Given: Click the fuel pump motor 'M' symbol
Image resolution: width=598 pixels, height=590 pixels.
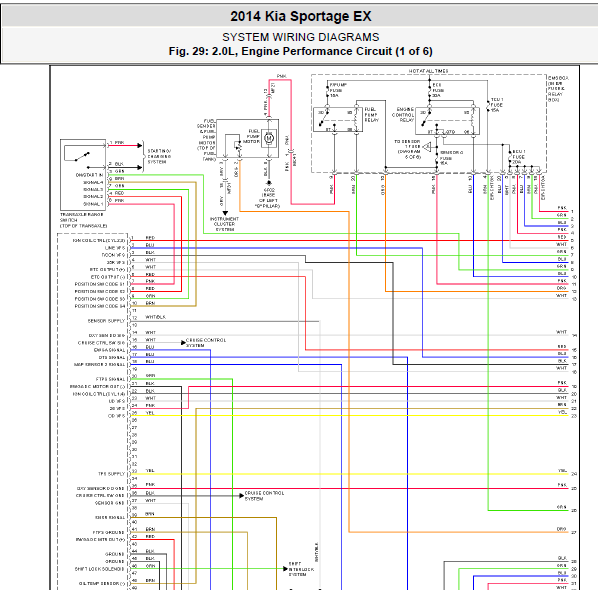Looking at the screenshot, I should click(x=269, y=138).
